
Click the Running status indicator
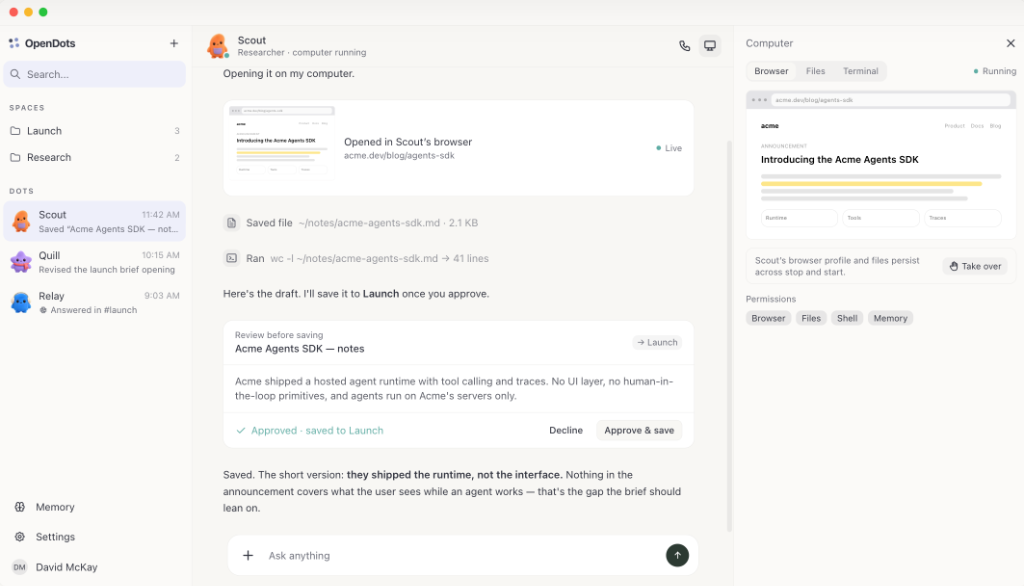(x=995, y=71)
